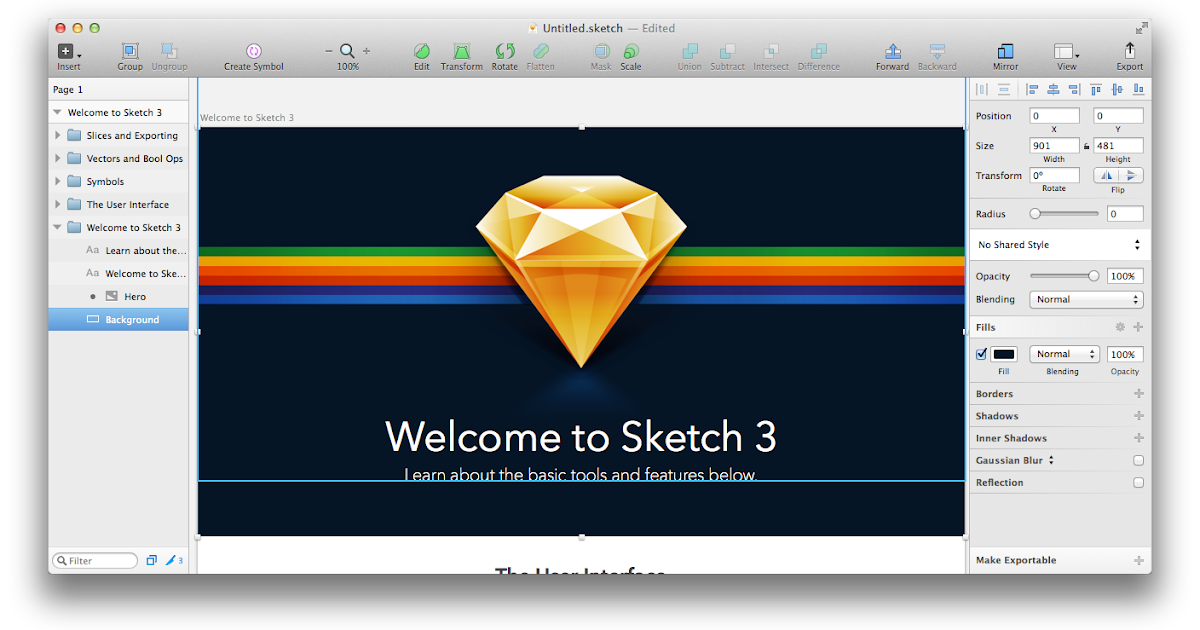Select the Scale tool

[631, 50]
